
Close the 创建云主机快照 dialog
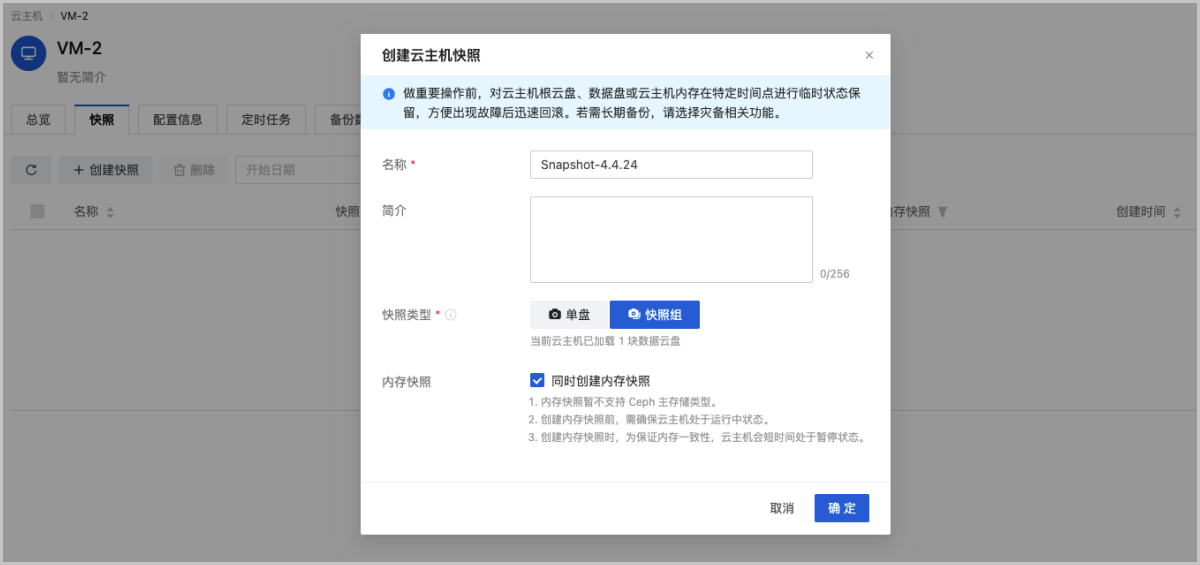tap(869, 56)
